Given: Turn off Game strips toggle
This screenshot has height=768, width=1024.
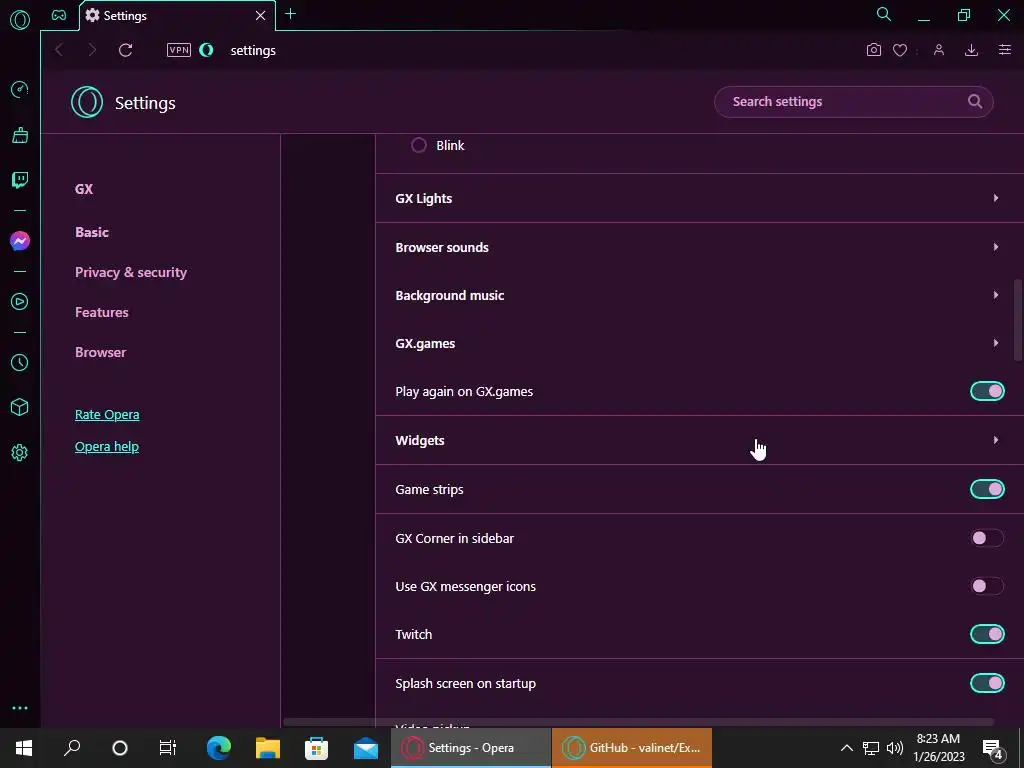Looking at the screenshot, I should (x=987, y=489).
